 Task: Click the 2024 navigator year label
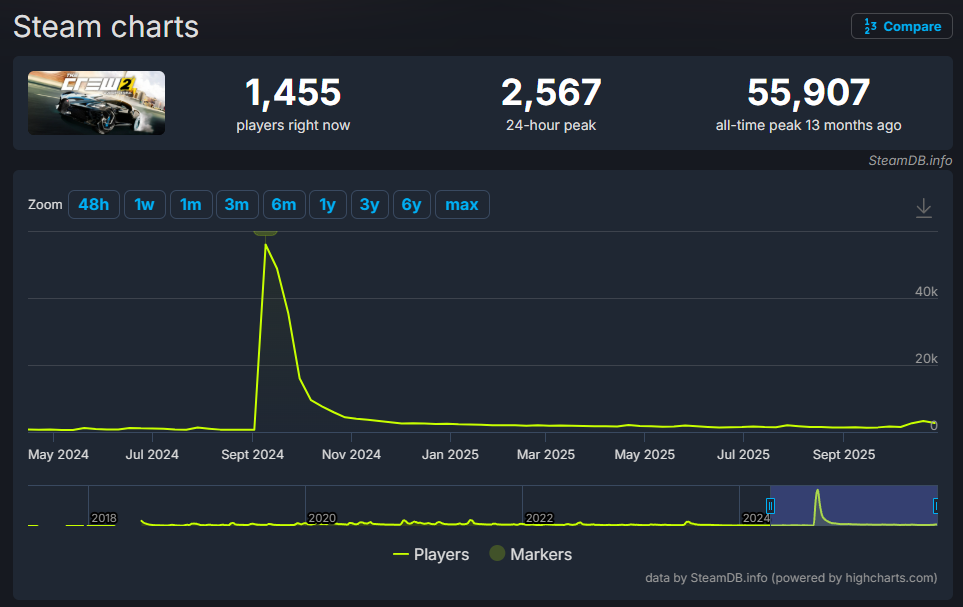756,518
